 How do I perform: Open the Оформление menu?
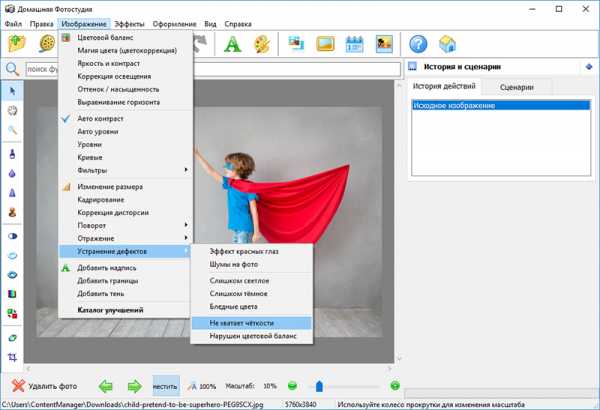174,24
